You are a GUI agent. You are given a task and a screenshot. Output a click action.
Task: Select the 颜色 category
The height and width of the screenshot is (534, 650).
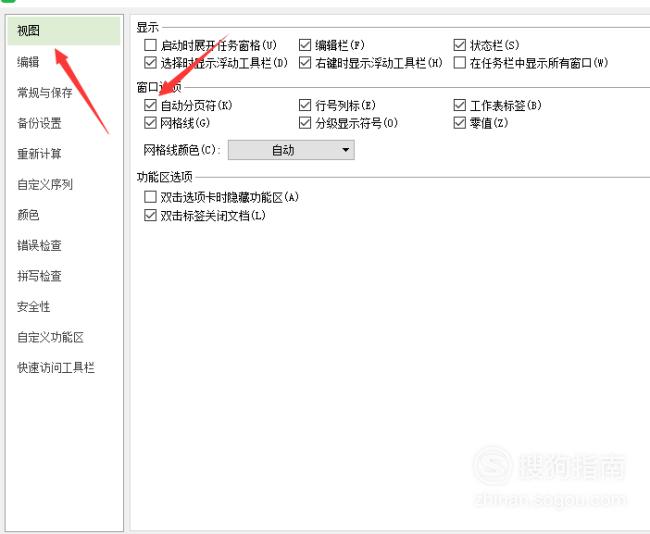(x=28, y=215)
